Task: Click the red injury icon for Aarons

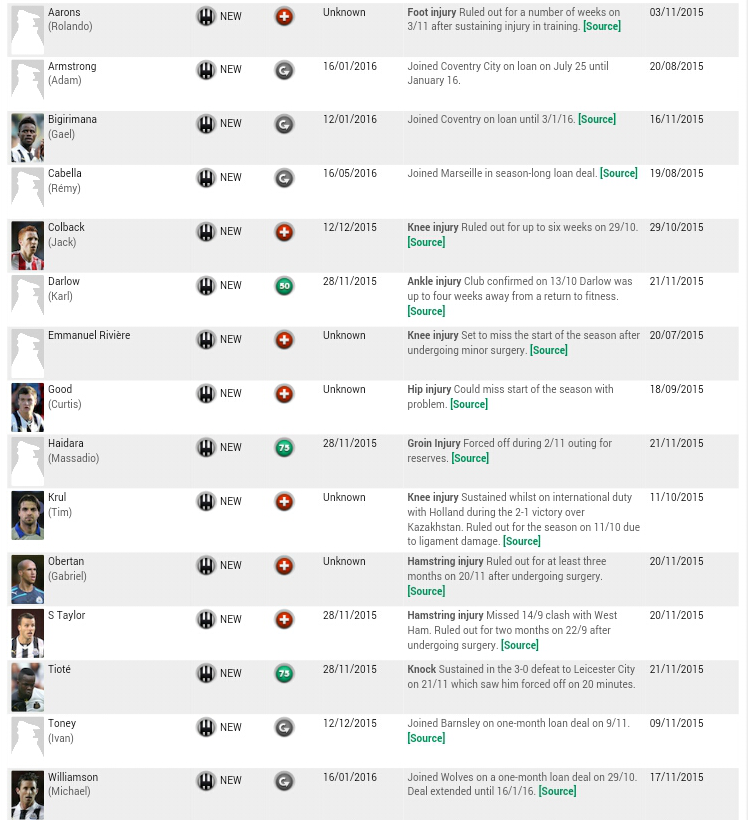Action: tap(284, 17)
